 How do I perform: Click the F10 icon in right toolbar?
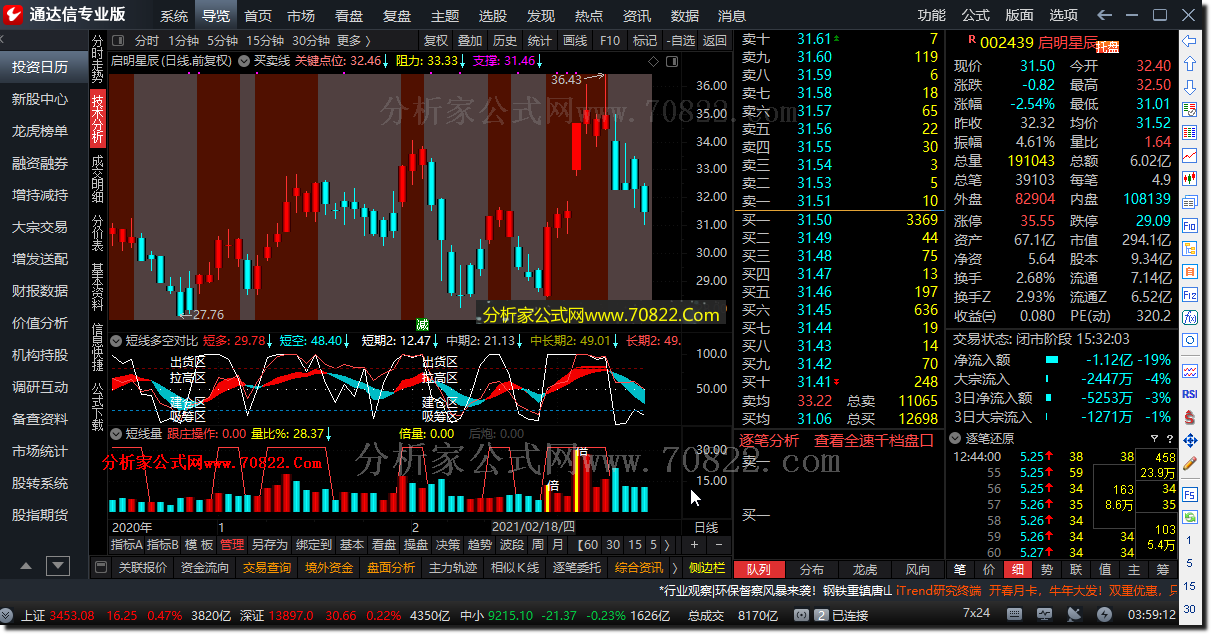tap(1189, 226)
